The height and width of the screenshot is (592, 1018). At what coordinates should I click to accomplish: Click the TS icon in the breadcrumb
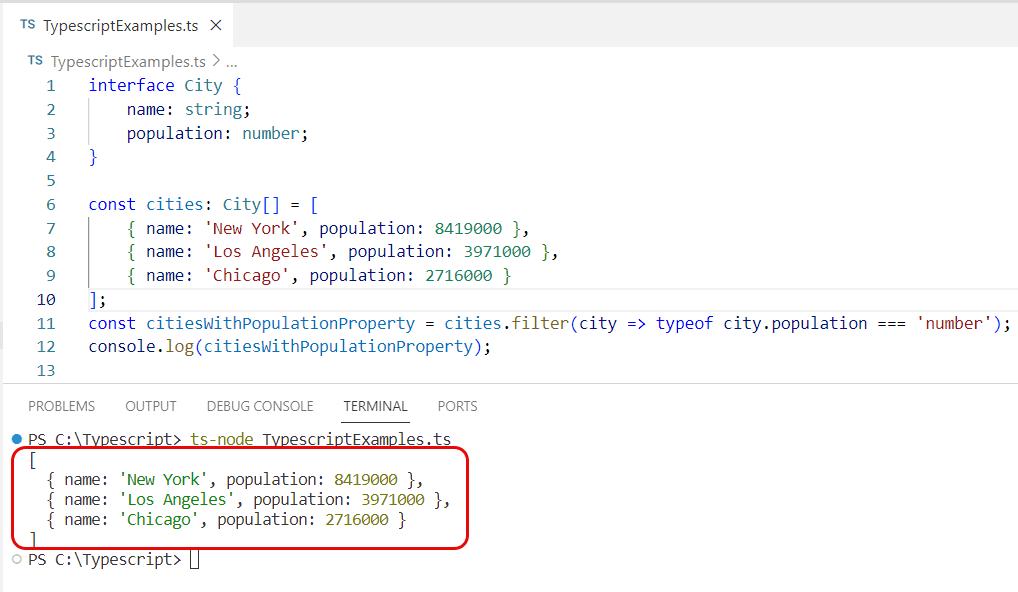[35, 61]
